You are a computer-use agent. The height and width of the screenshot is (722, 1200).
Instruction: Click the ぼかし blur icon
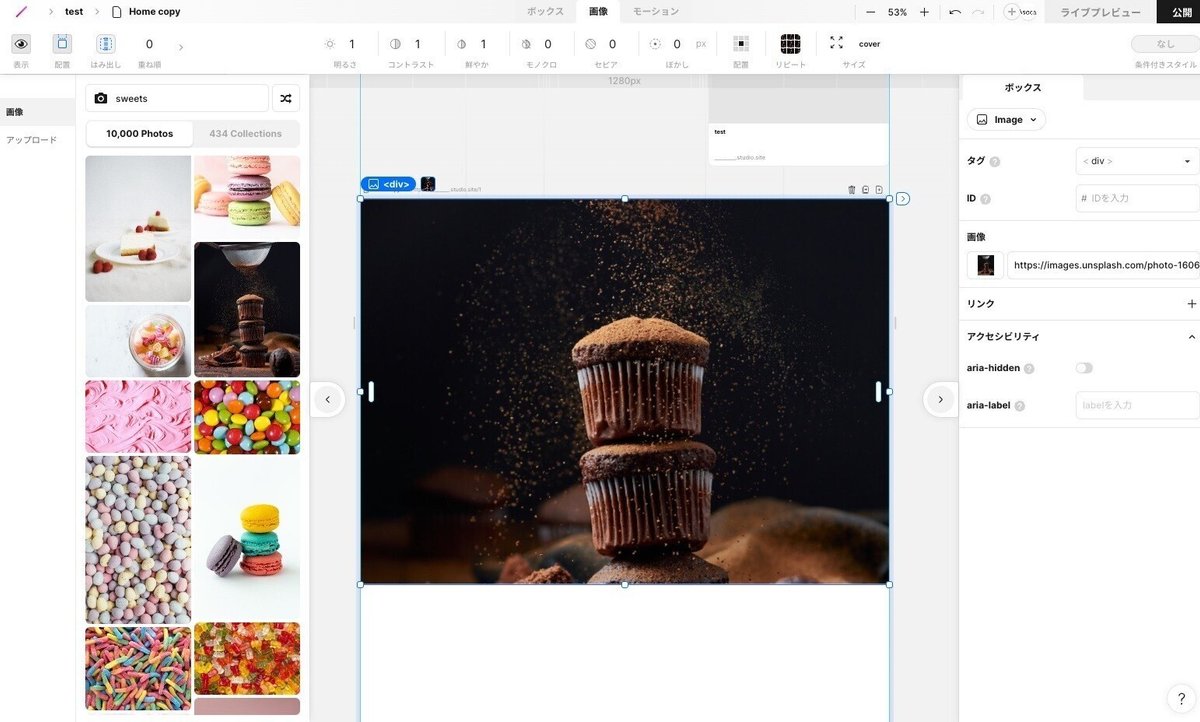[655, 44]
